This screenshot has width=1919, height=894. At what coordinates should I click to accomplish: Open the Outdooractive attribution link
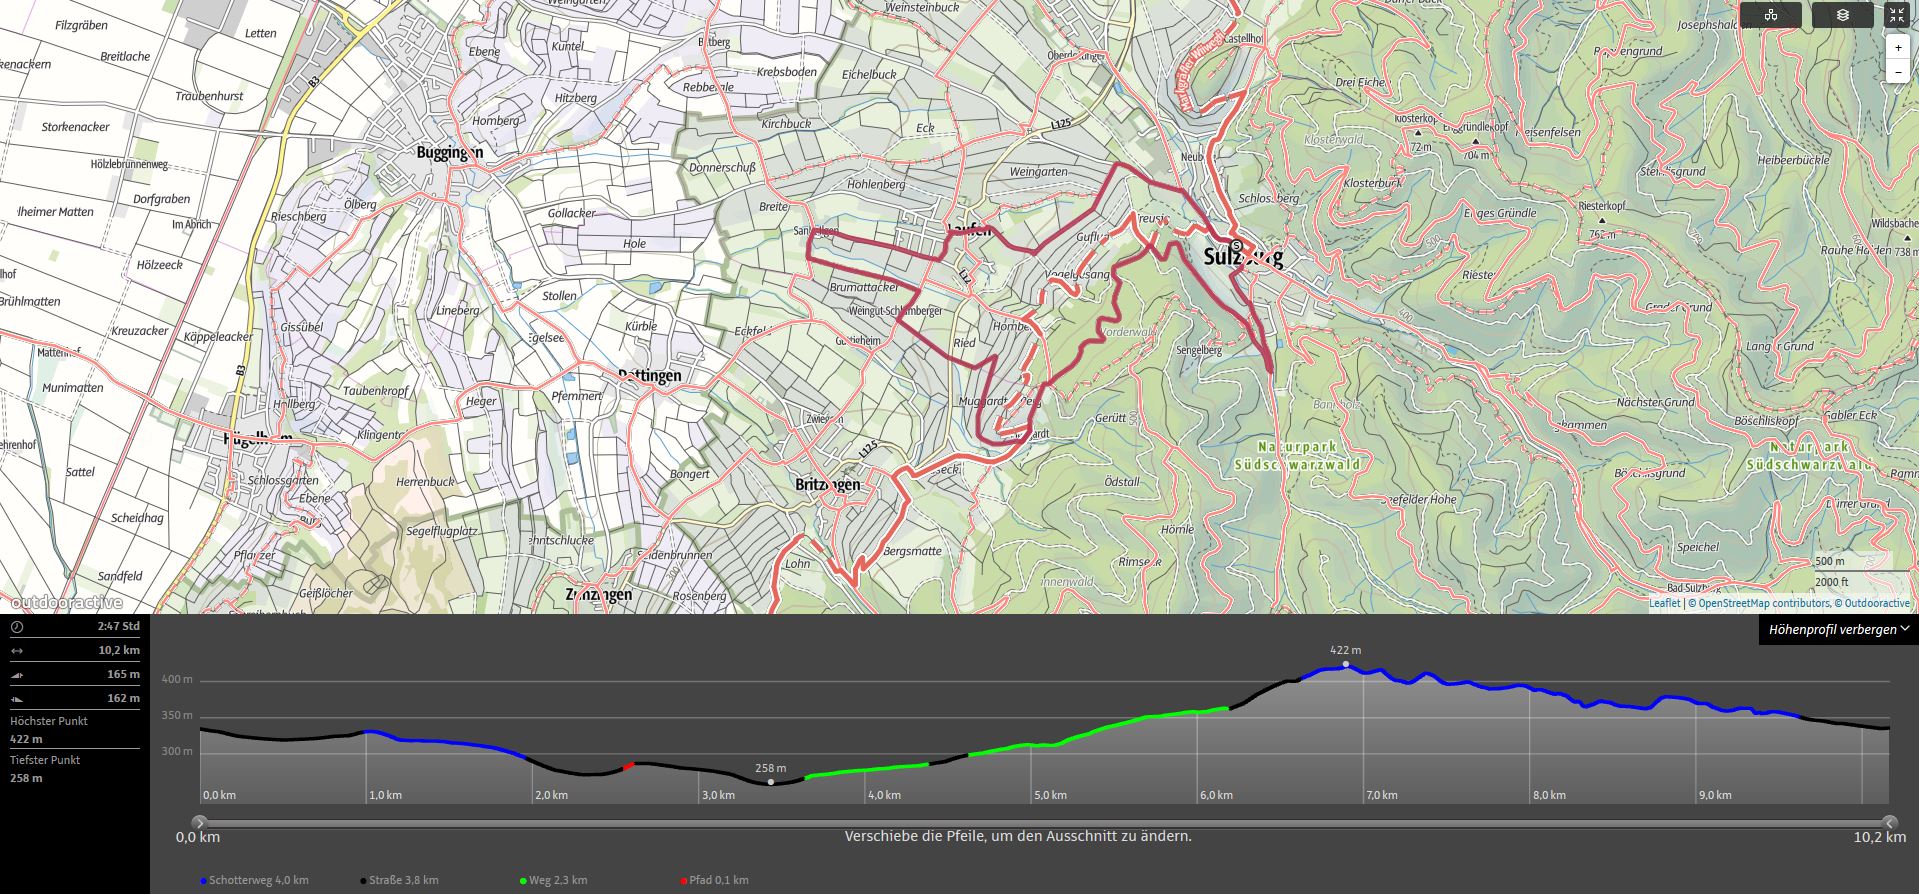[1877, 603]
